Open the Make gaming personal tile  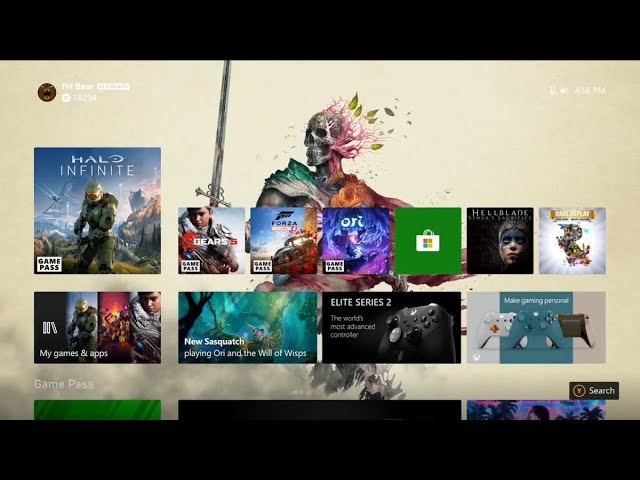click(x=536, y=327)
